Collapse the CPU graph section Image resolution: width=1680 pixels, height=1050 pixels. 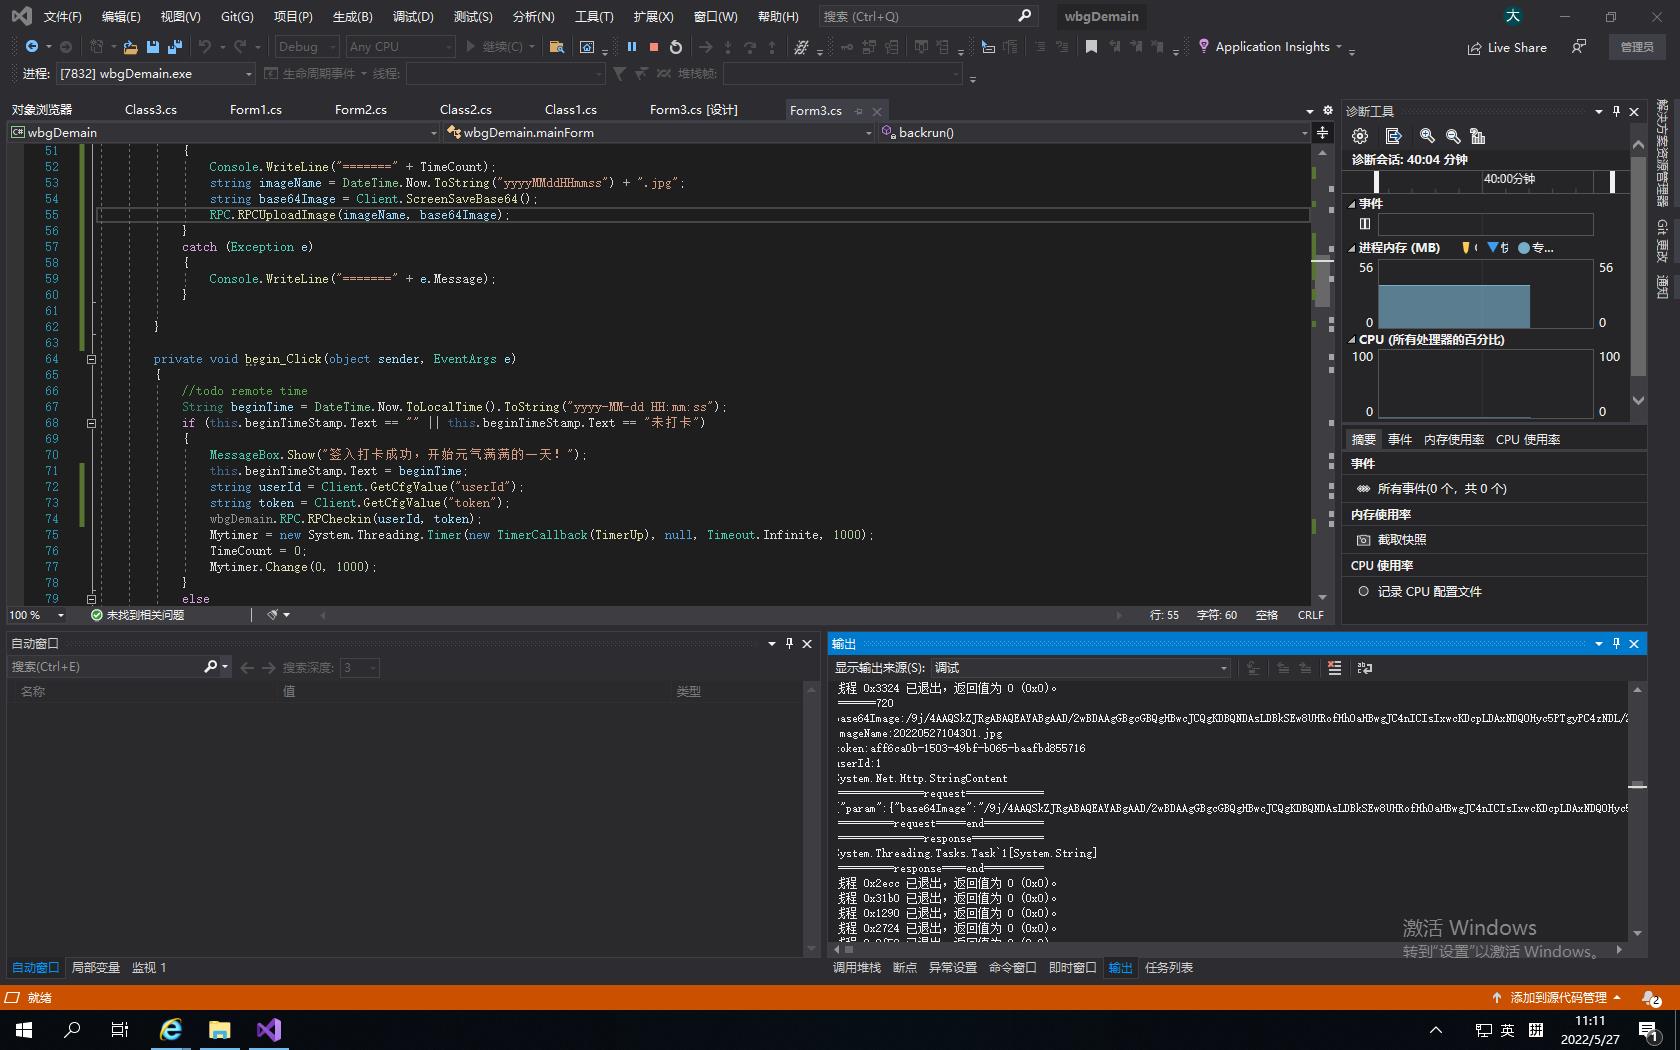pos(1352,340)
